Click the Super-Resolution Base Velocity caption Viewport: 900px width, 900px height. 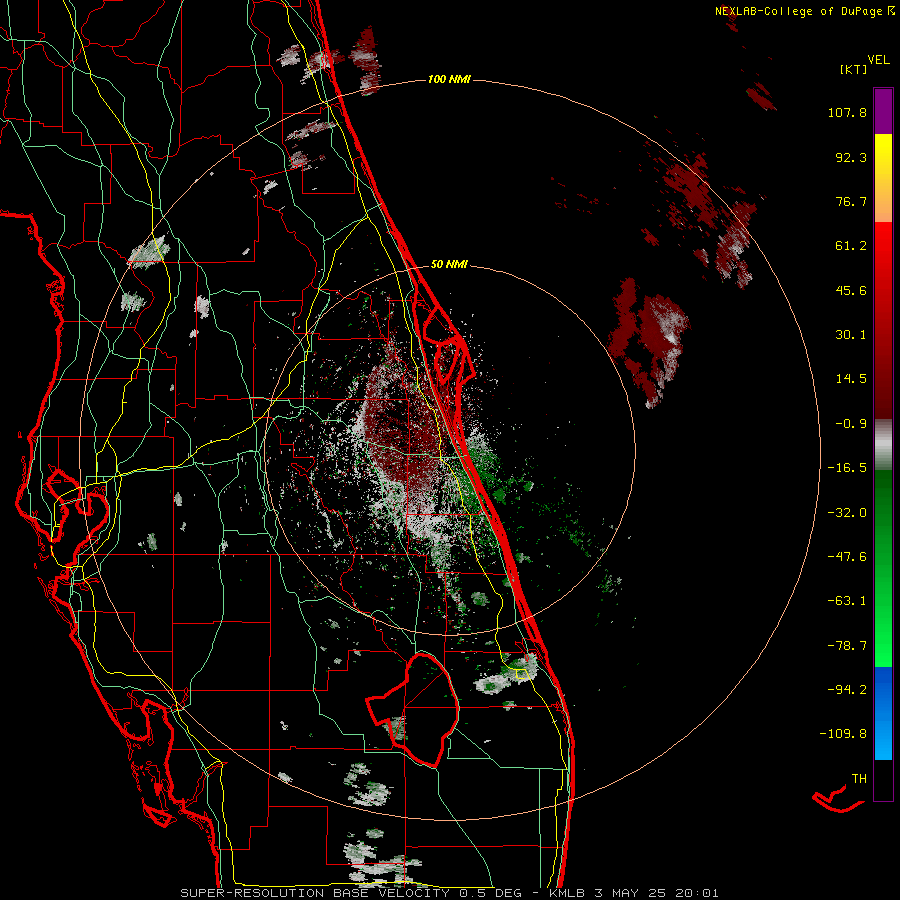pos(449,893)
